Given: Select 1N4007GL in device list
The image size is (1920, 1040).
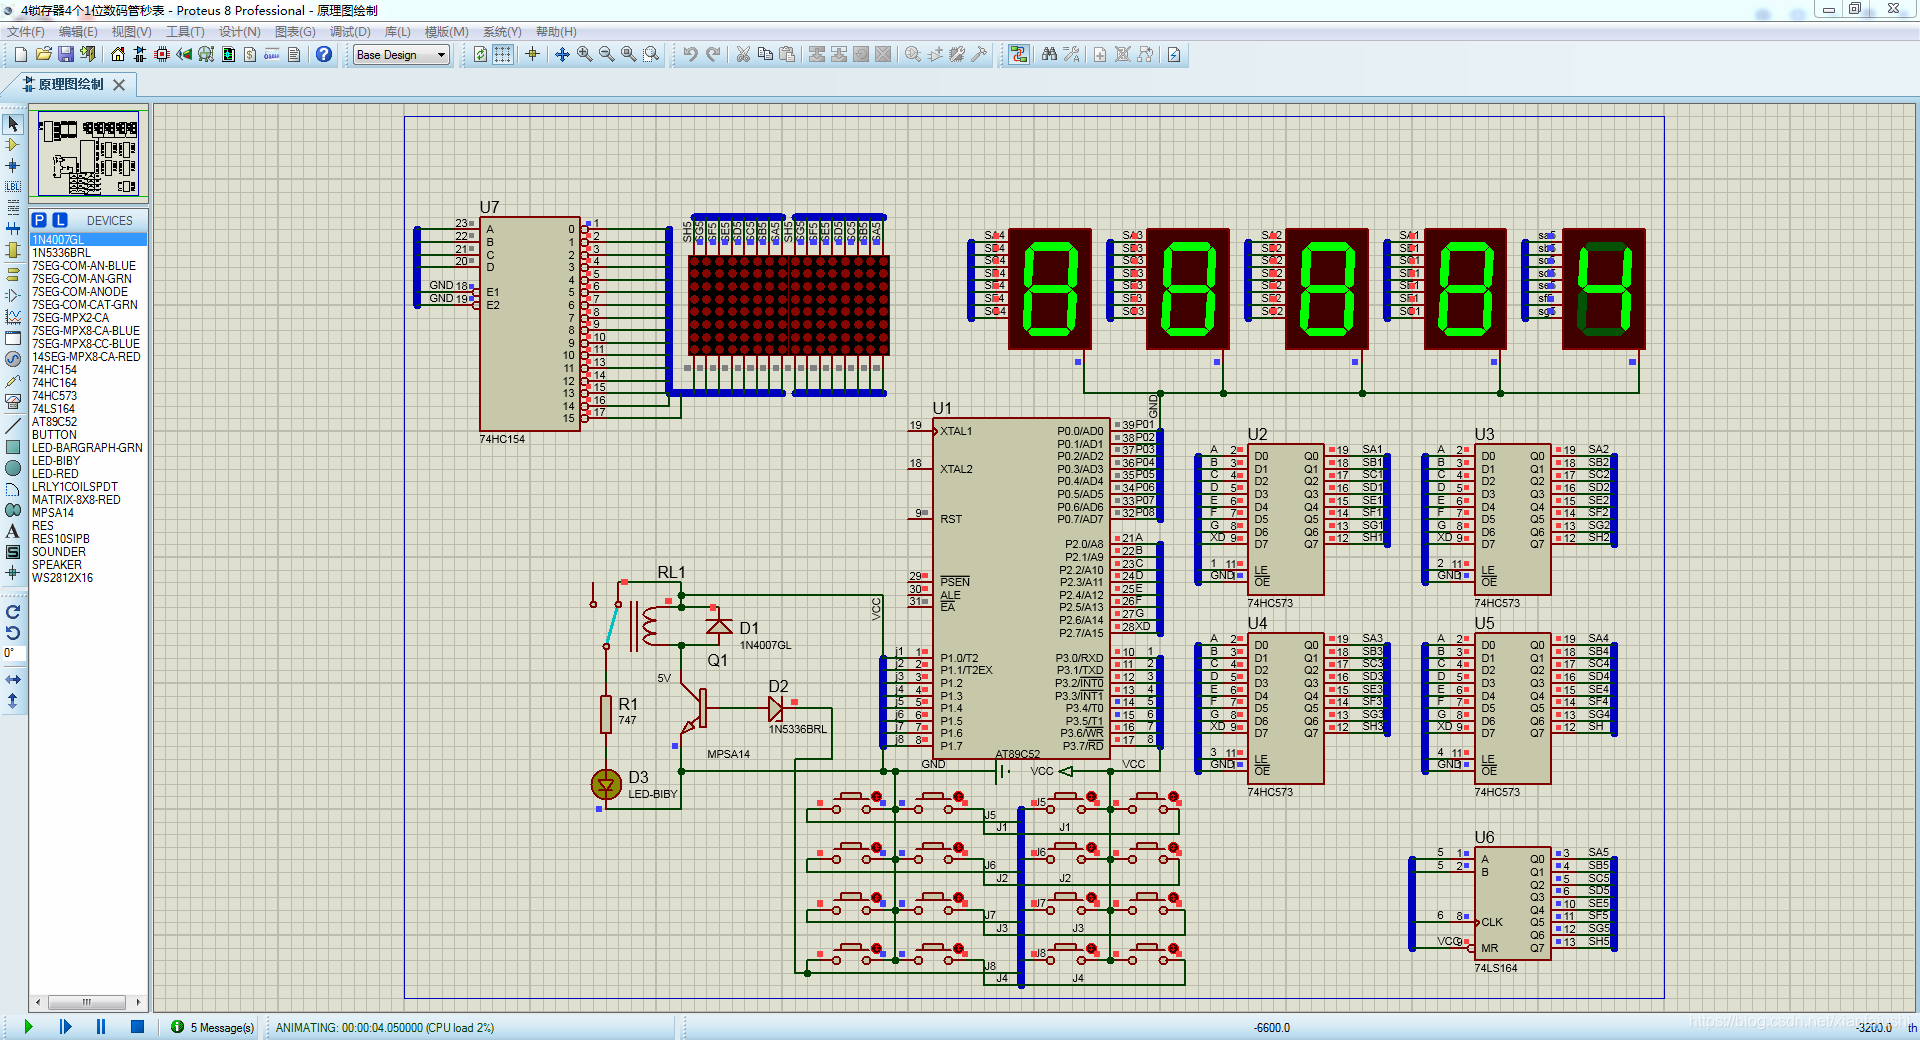Looking at the screenshot, I should coord(88,240).
